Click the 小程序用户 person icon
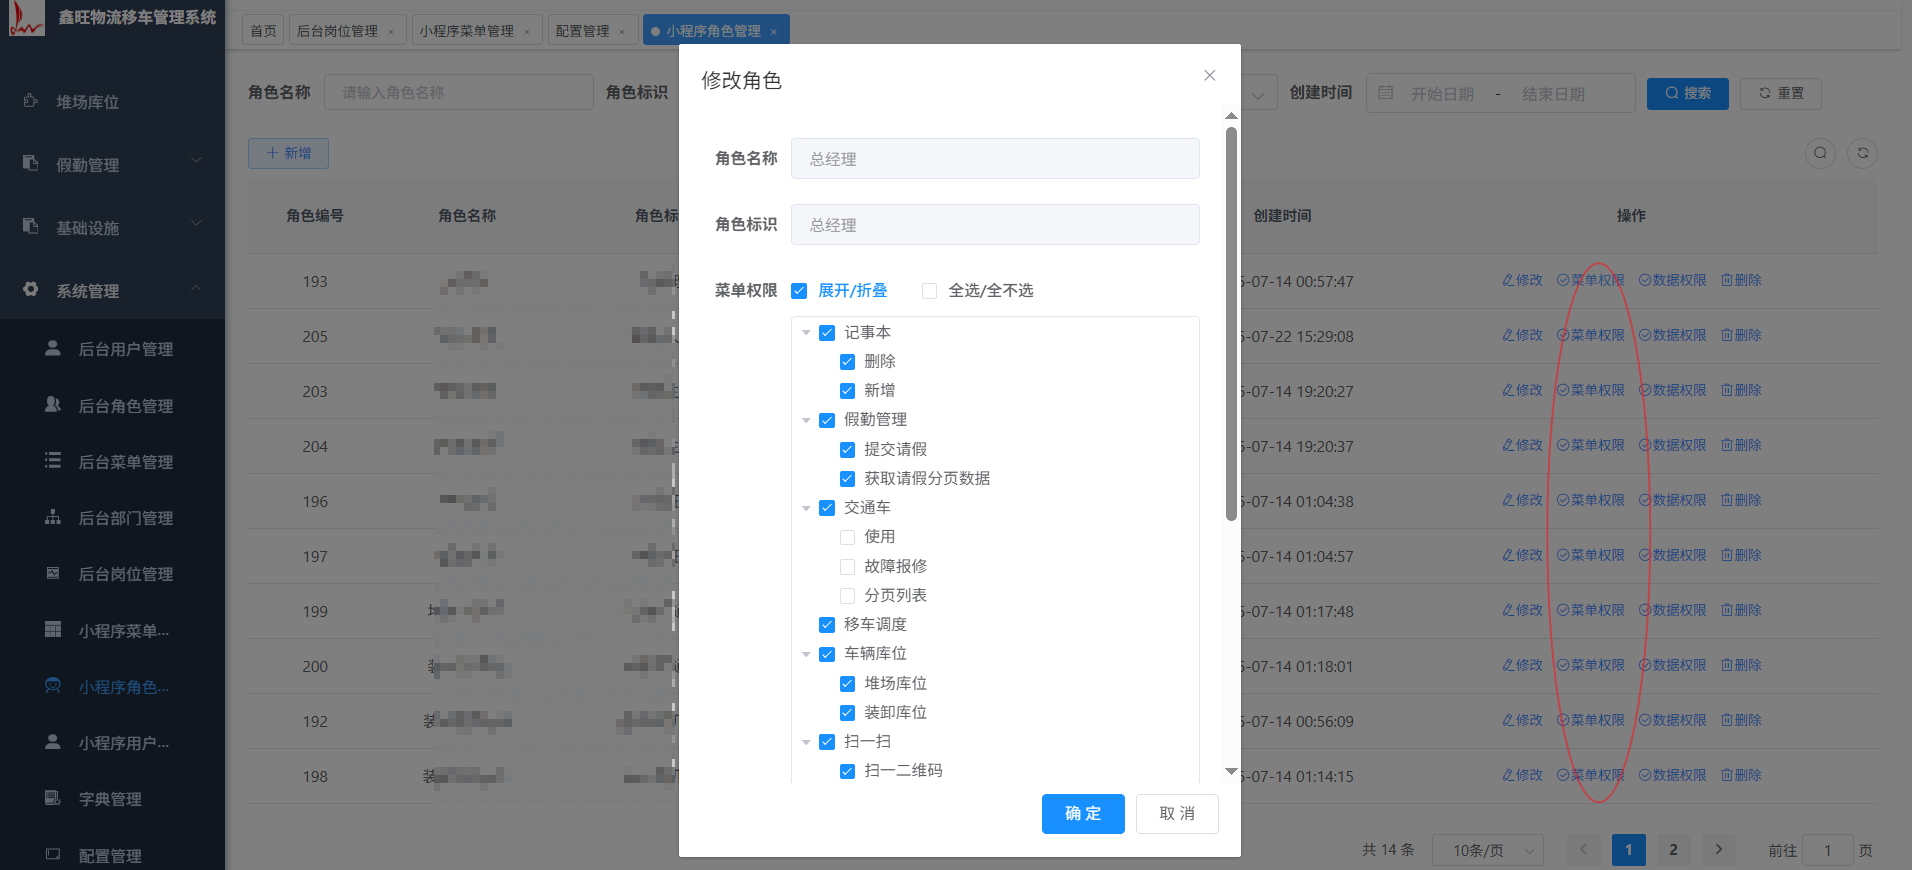Screen dimensions: 1912x870 point(53,742)
